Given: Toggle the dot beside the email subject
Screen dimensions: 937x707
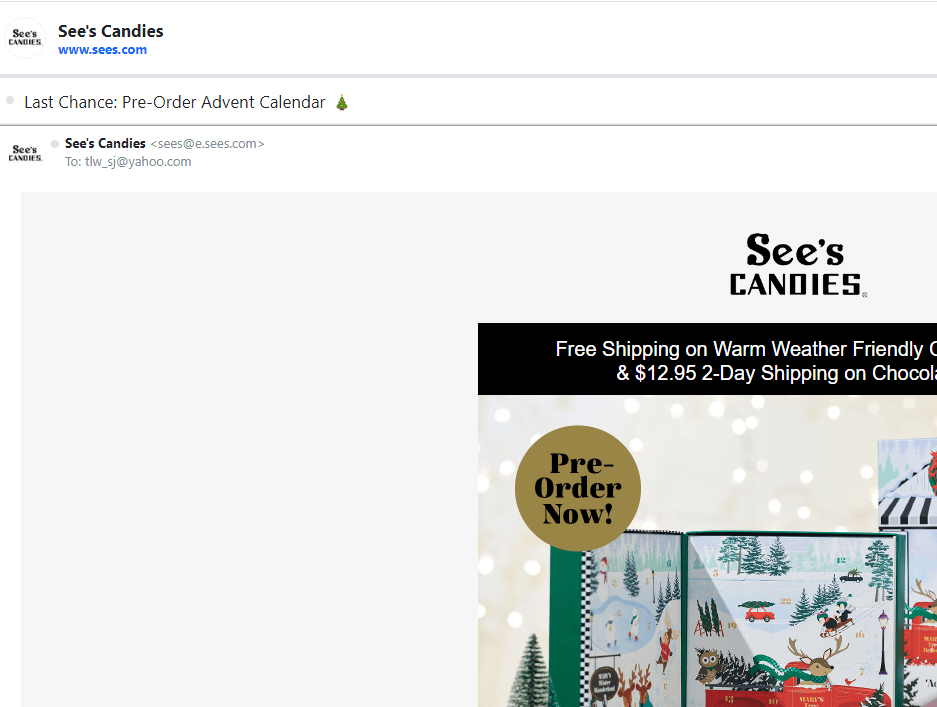Looking at the screenshot, I should pos(10,100).
